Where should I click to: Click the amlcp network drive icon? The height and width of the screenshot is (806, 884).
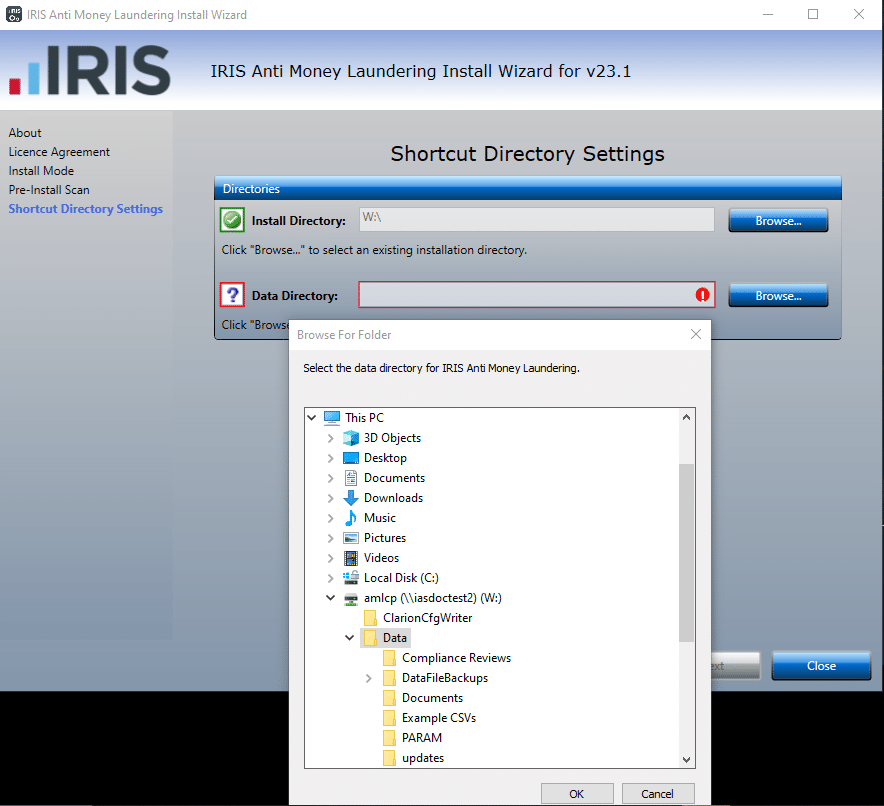[x=351, y=598]
